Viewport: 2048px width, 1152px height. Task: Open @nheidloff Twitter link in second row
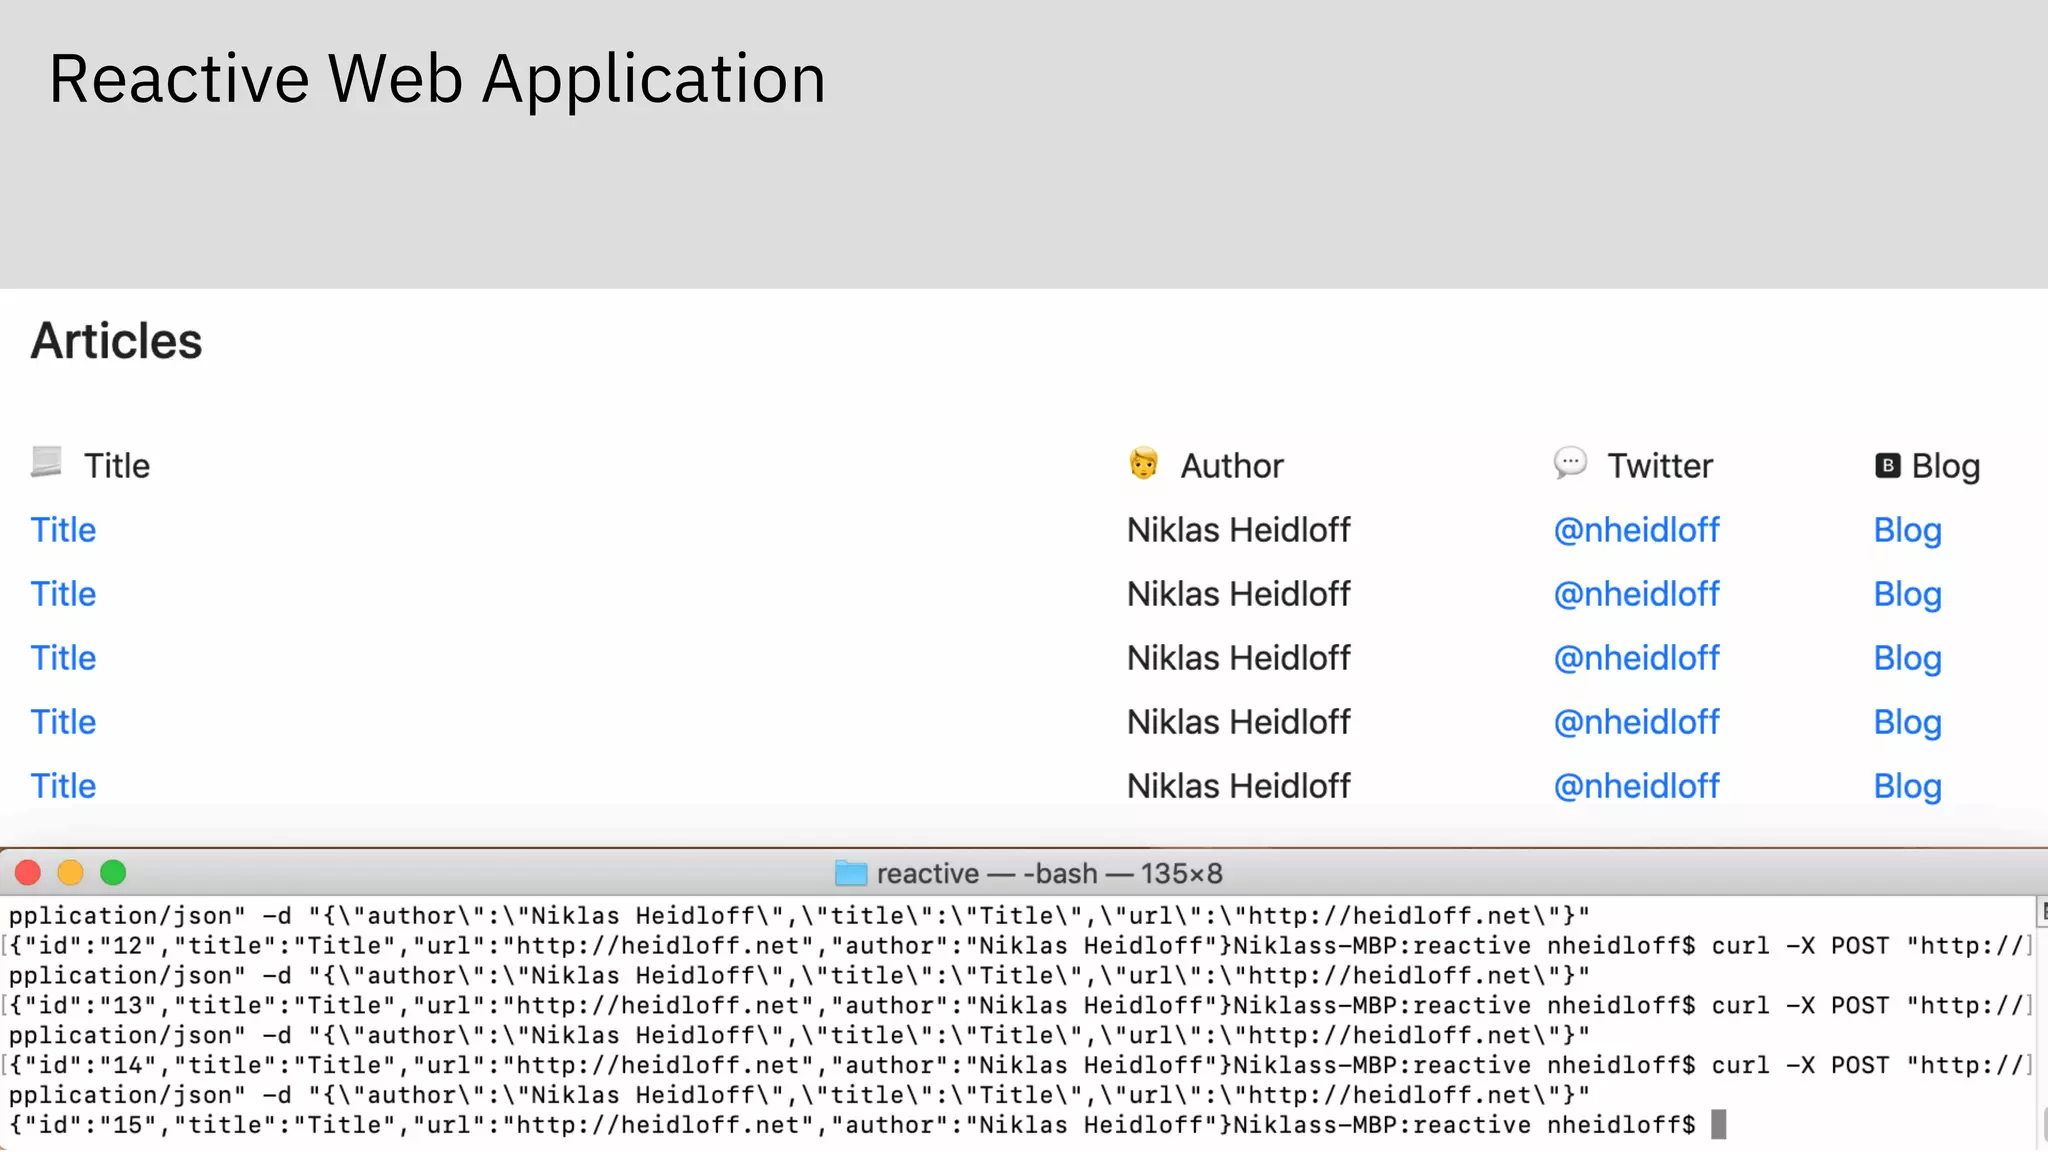pyautogui.click(x=1636, y=594)
